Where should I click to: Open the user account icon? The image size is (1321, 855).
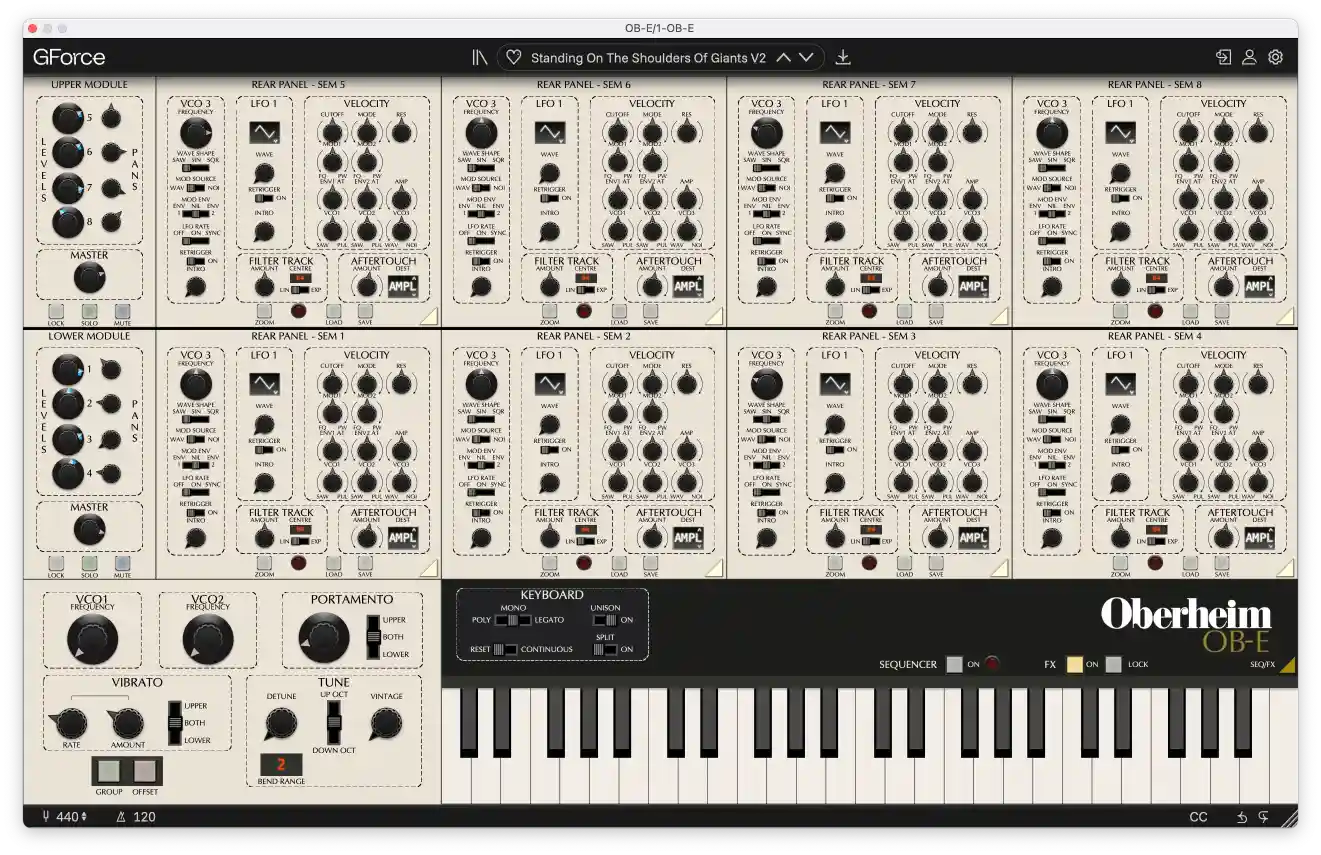point(1249,57)
